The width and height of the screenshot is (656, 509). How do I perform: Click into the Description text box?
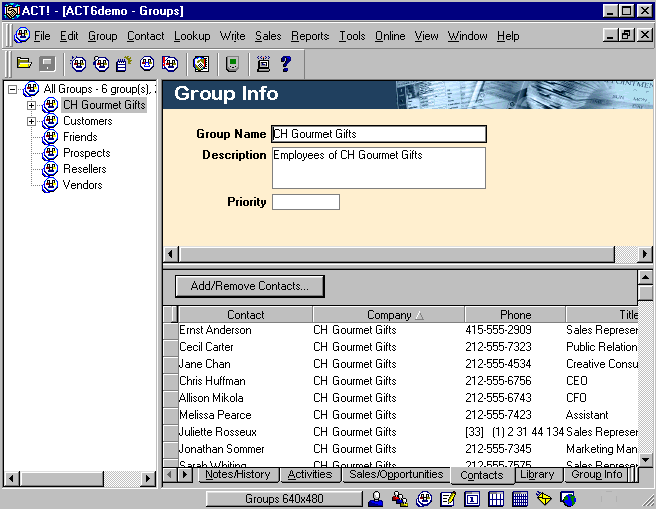click(x=379, y=168)
